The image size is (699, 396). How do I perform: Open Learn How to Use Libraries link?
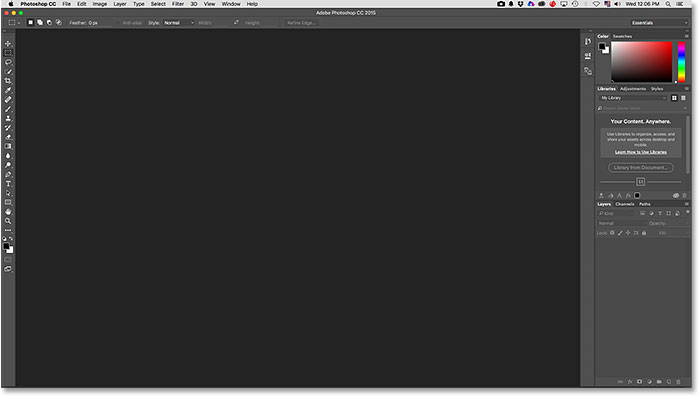point(641,152)
